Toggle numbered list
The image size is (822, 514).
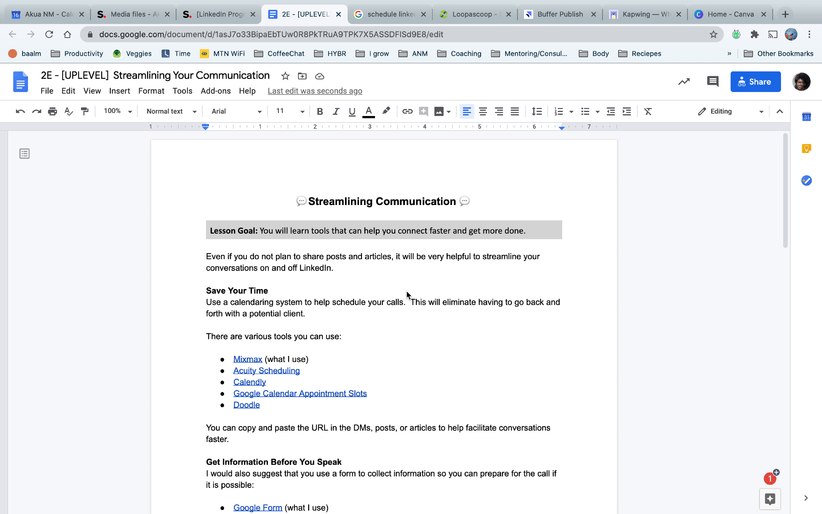point(559,111)
